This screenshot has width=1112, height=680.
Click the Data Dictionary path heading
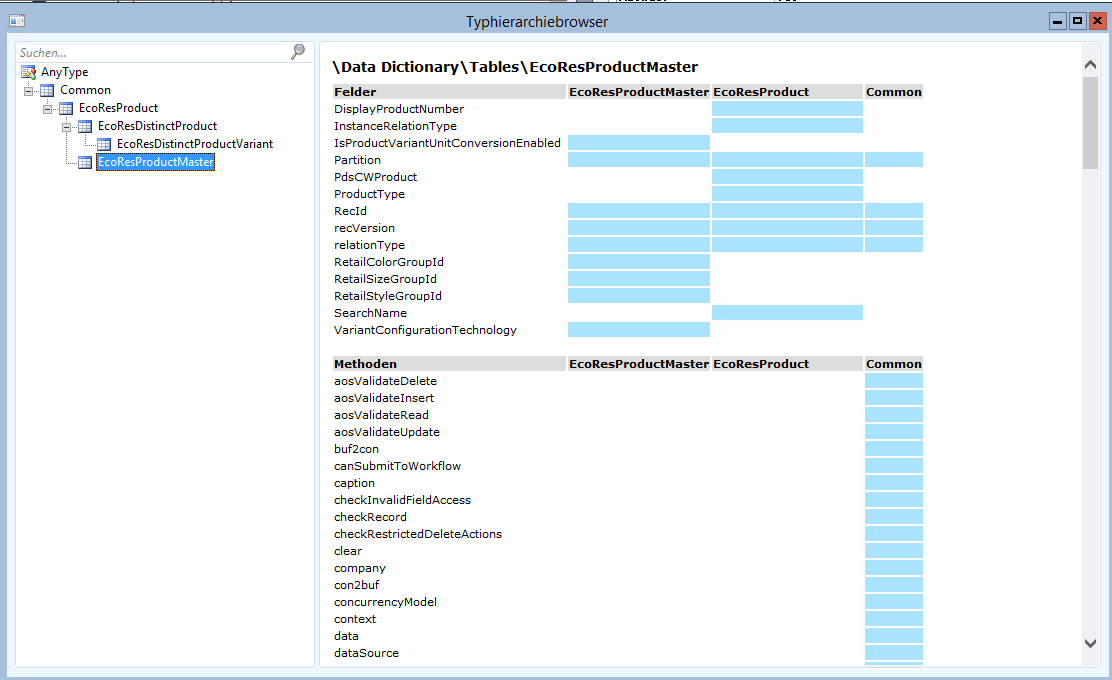point(515,67)
